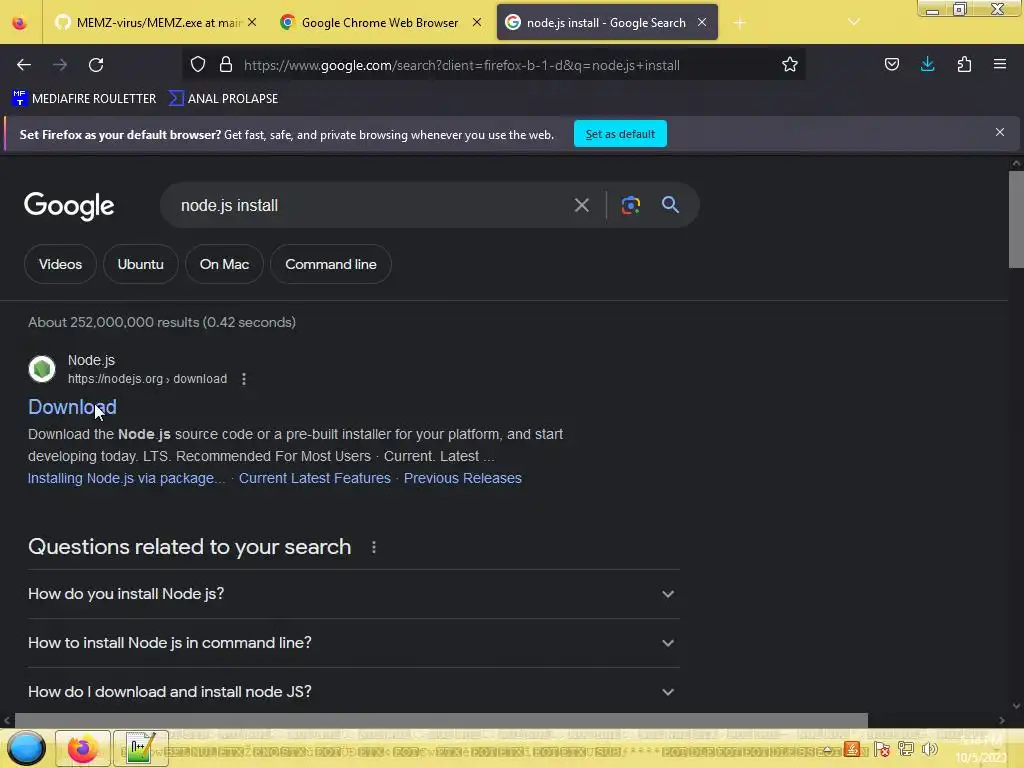Click the Set as default button

620,134
